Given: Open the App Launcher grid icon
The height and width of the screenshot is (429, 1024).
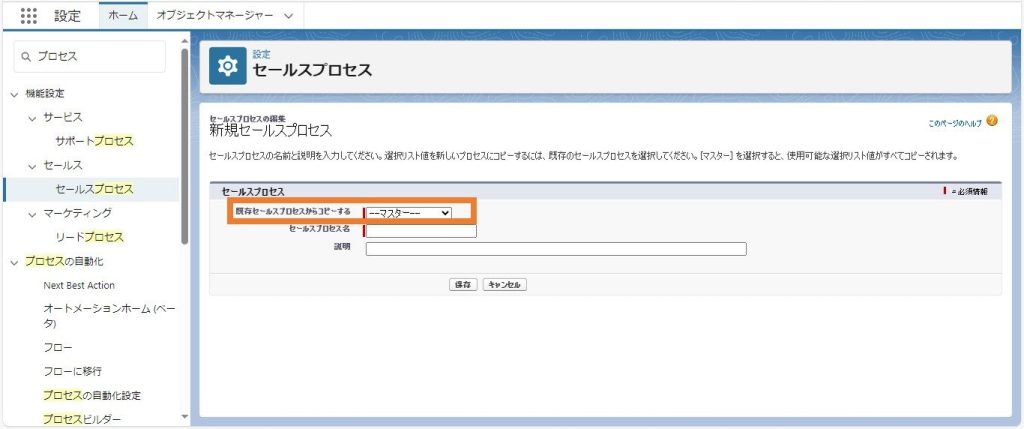Looking at the screenshot, I should [x=29, y=16].
